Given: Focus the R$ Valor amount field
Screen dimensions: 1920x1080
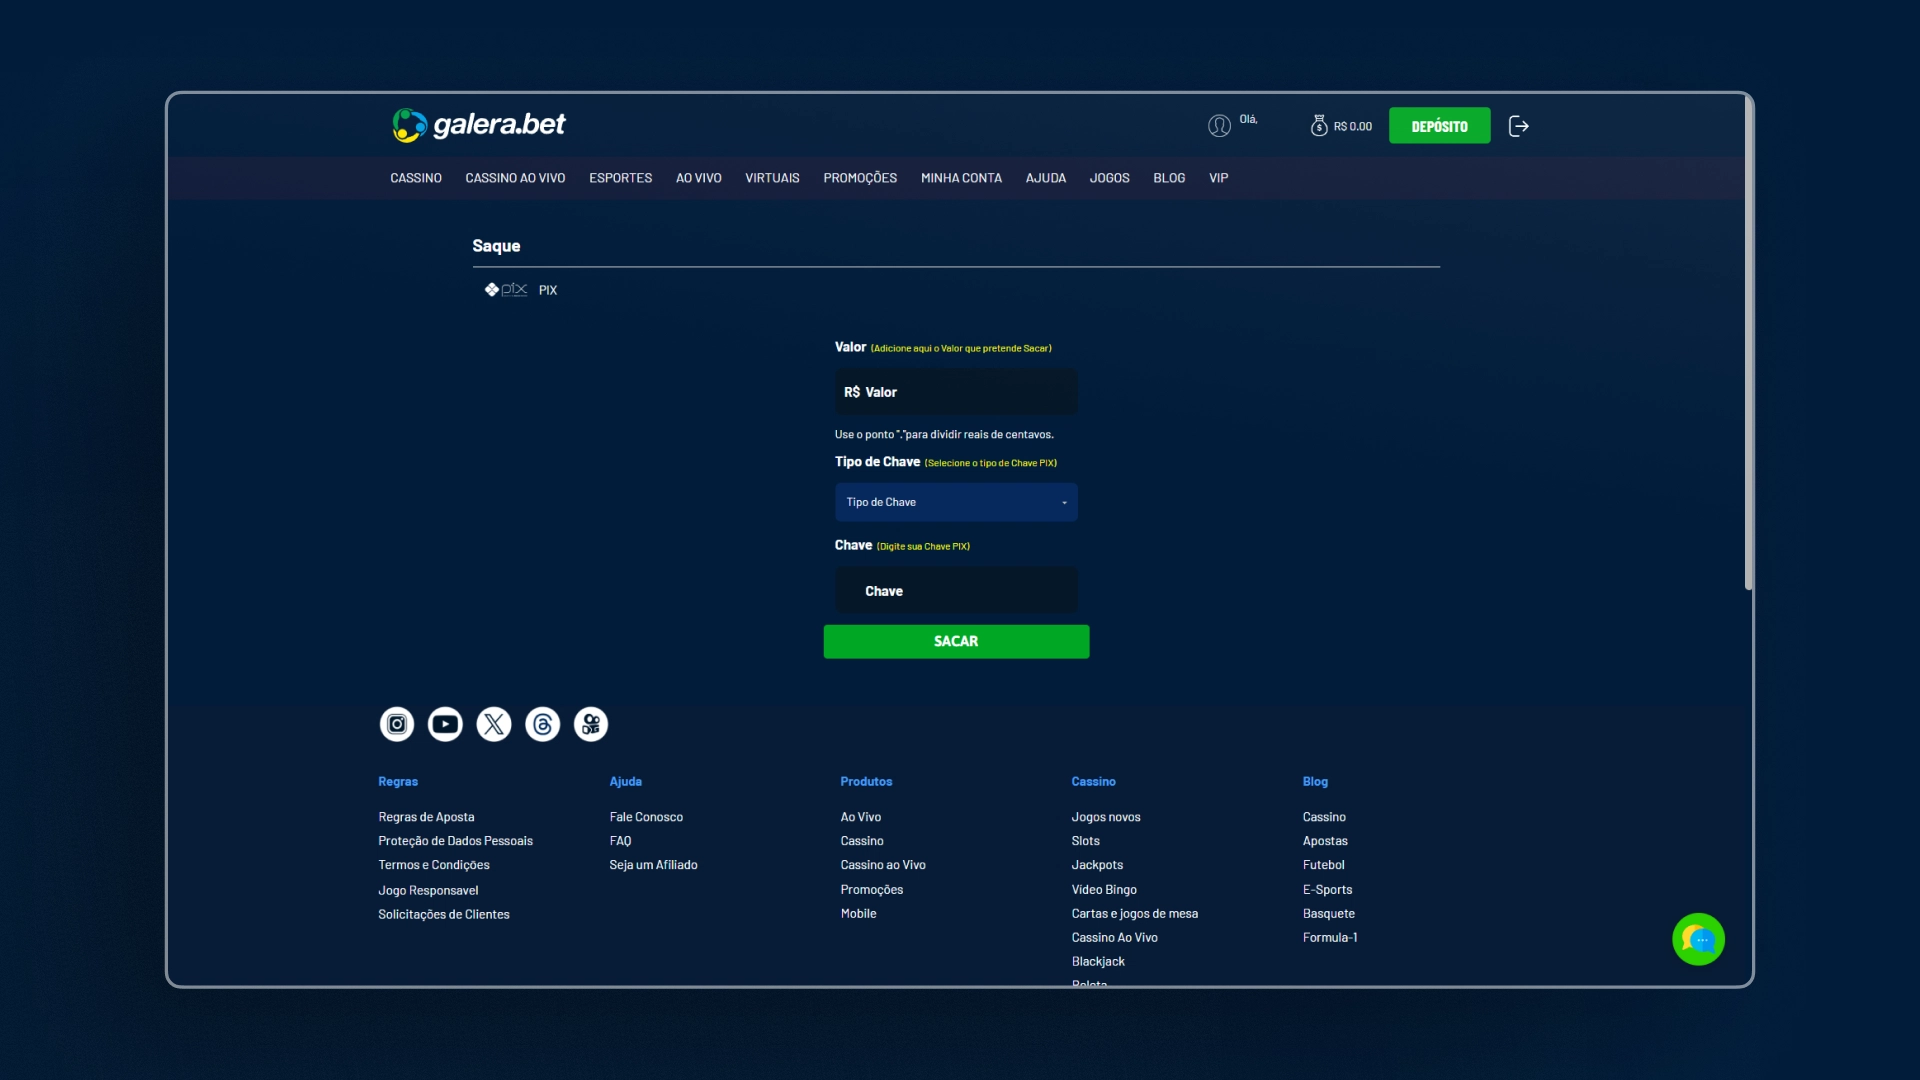Looking at the screenshot, I should [x=956, y=392].
